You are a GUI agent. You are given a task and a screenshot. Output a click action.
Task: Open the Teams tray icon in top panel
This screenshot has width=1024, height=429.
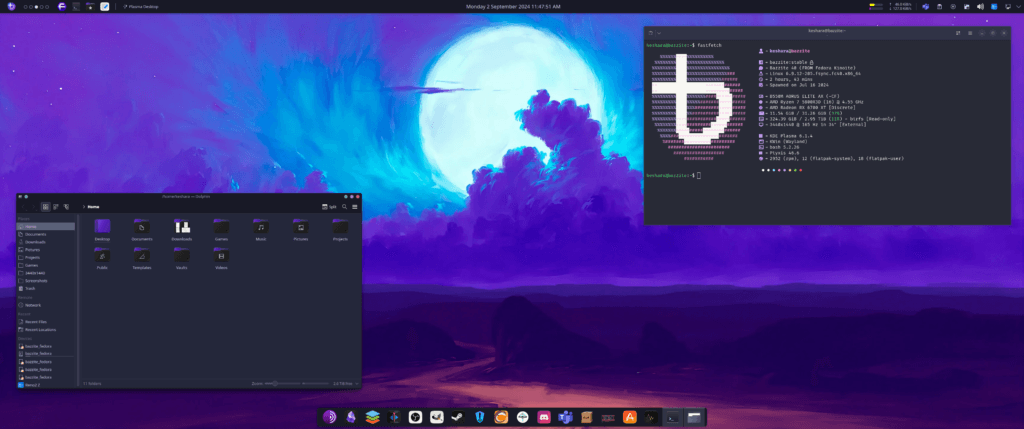point(925,7)
